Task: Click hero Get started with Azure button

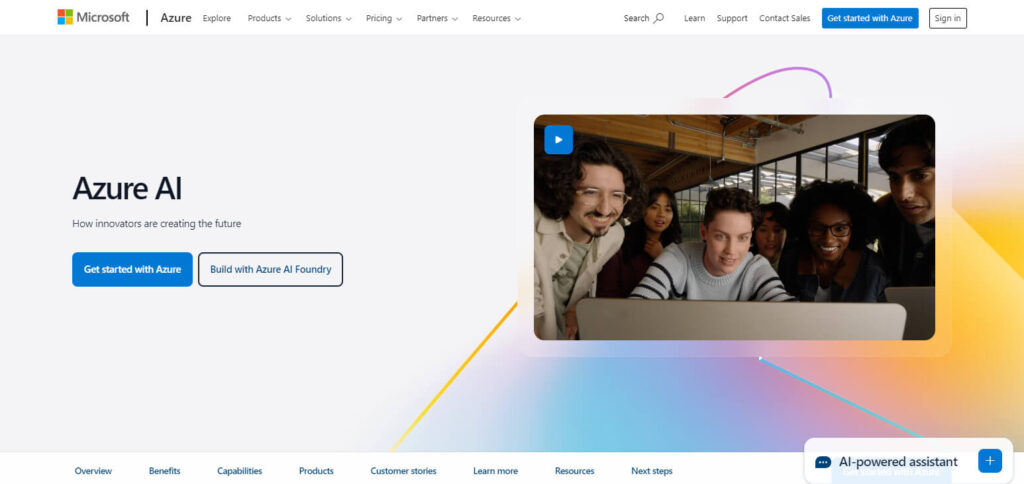Action: (x=132, y=269)
